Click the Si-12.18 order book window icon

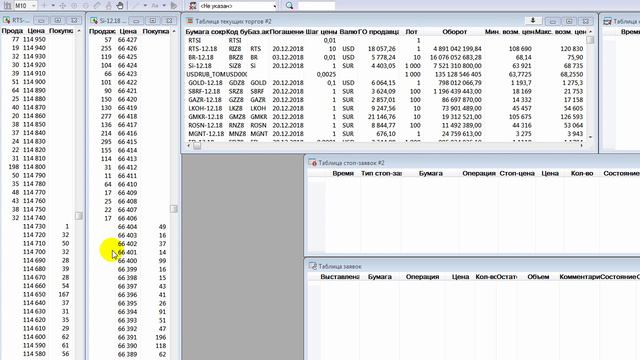(x=94, y=20)
